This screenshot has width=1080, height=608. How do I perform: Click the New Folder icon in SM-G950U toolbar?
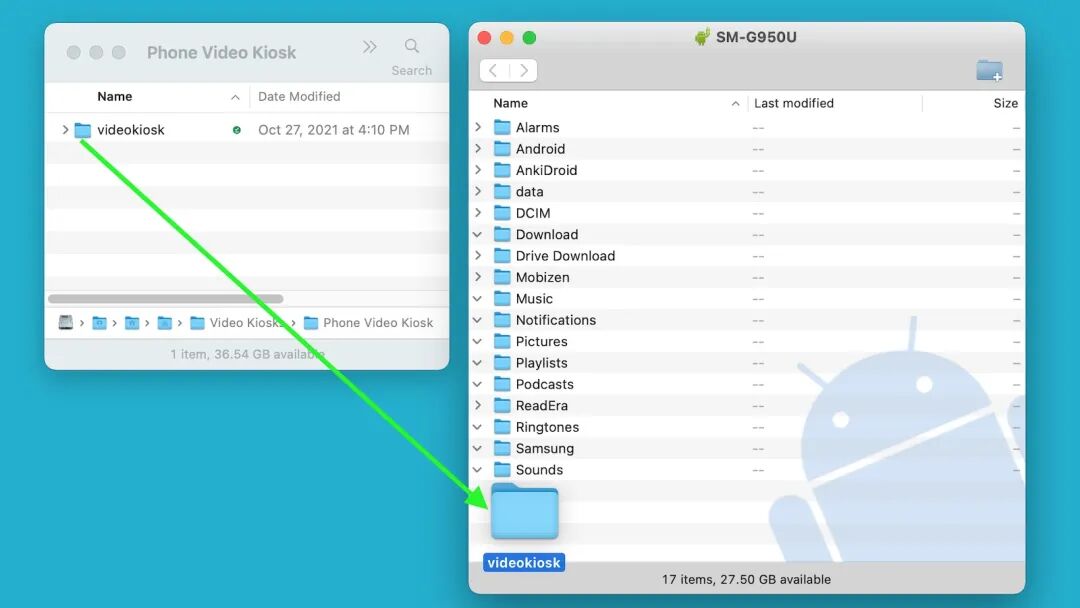pos(989,71)
